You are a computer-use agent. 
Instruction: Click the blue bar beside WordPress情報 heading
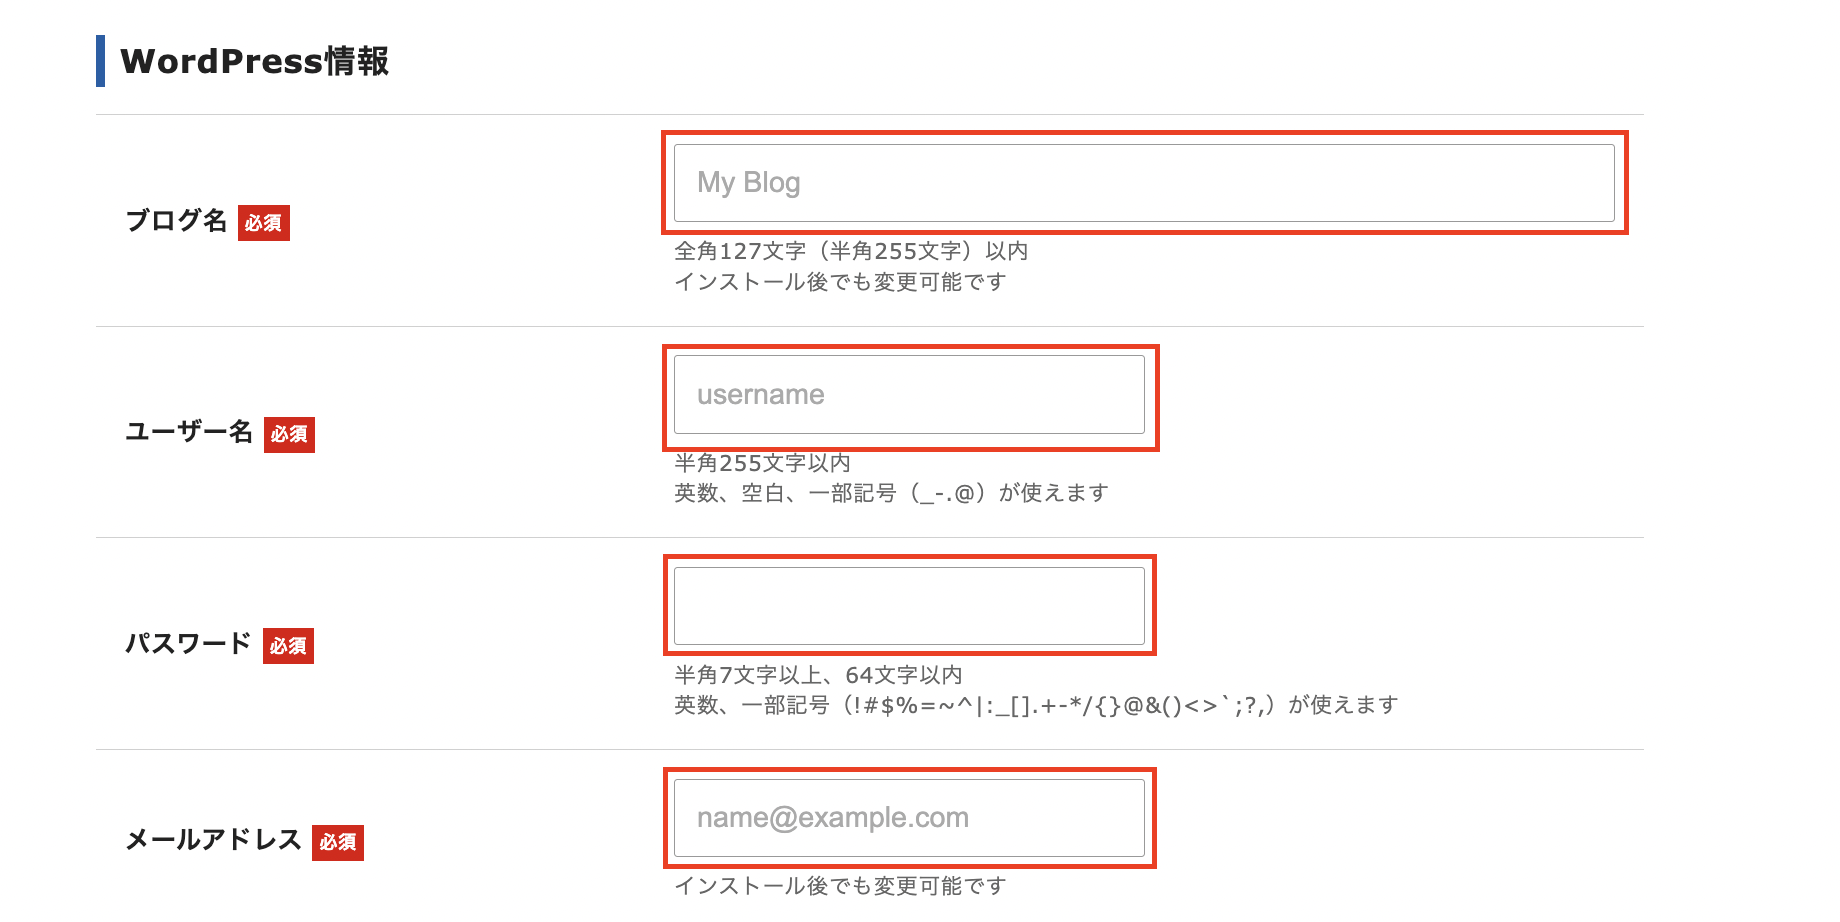click(100, 61)
